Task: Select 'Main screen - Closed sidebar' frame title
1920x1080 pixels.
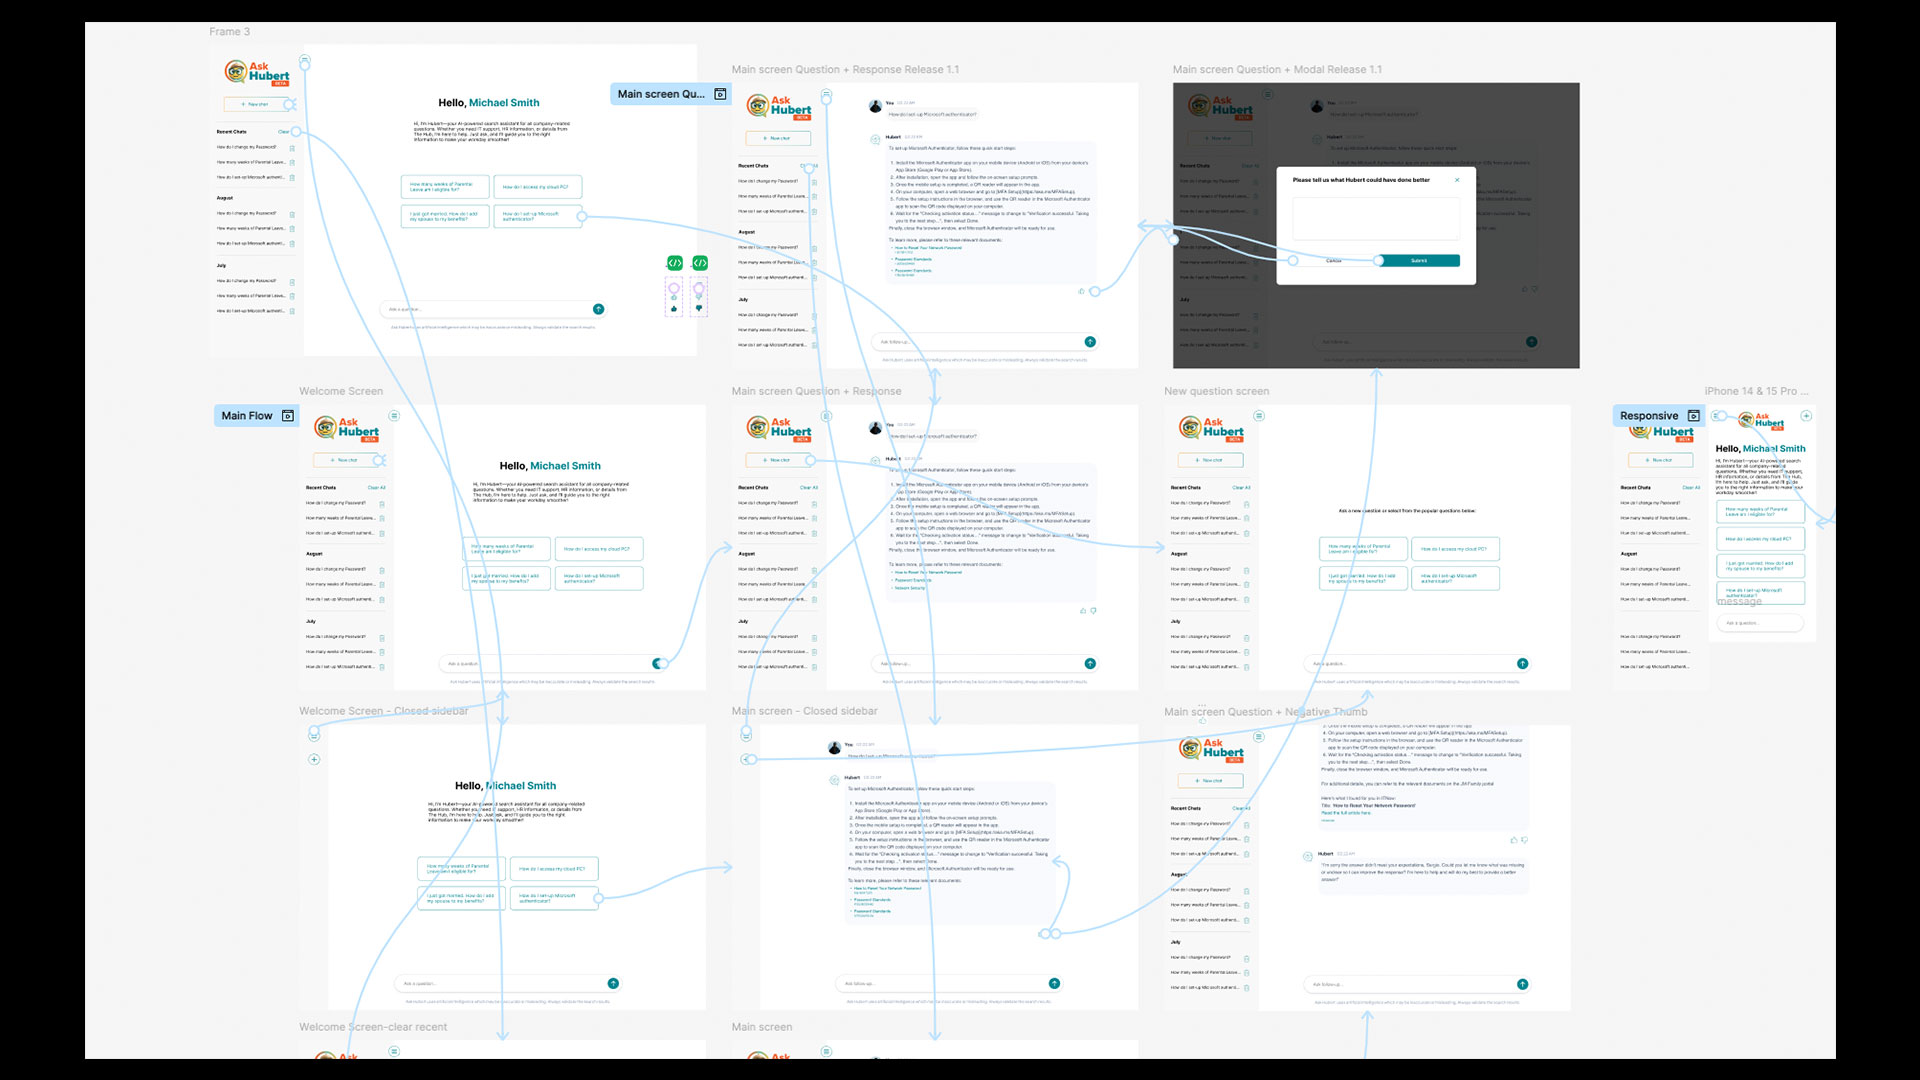Action: coord(804,711)
